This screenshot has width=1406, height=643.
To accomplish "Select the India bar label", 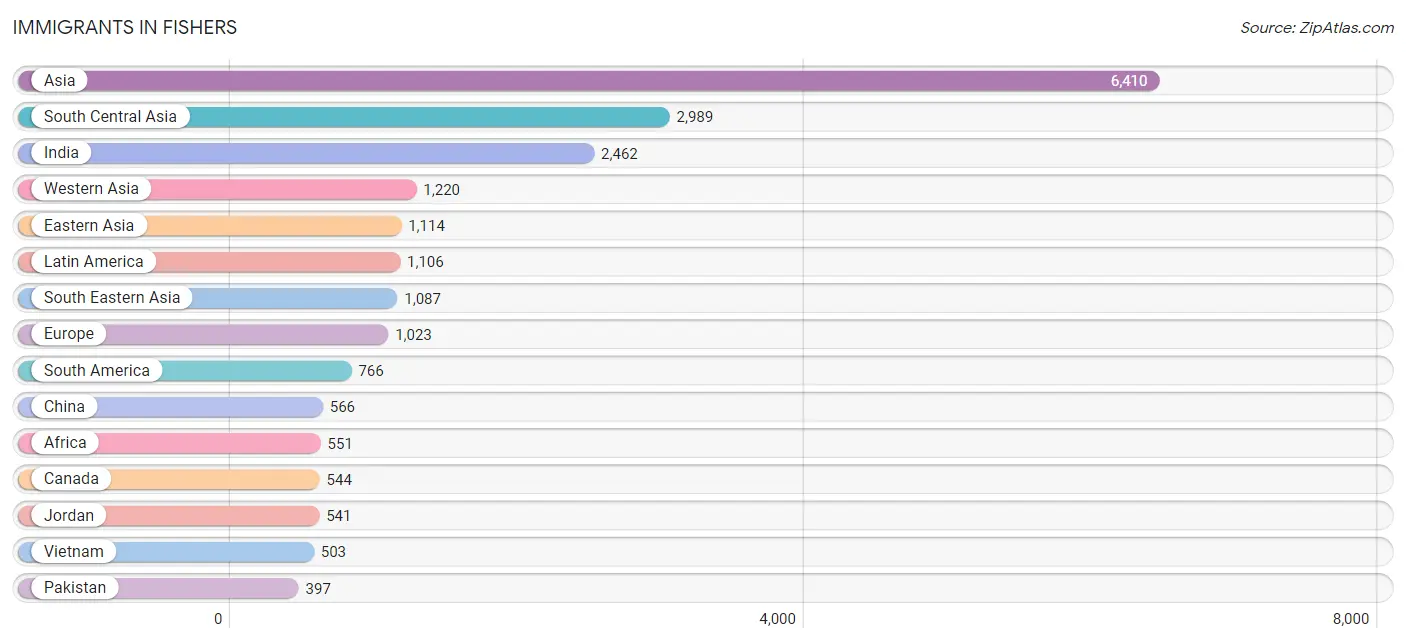I will click(61, 153).
